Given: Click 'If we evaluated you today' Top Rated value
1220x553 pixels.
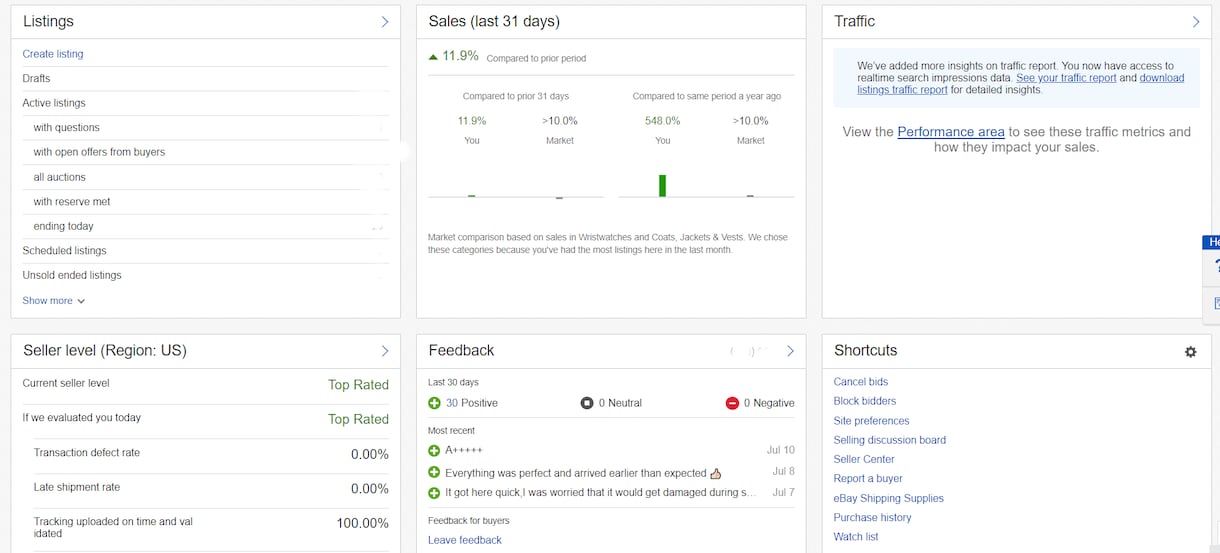Looking at the screenshot, I should (358, 420).
